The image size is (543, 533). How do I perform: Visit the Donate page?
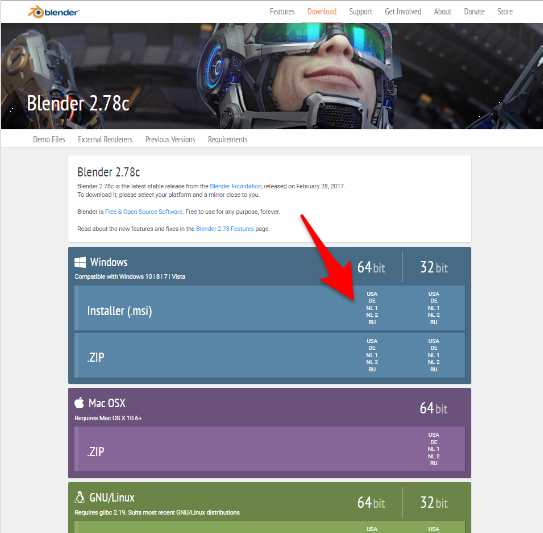tap(474, 12)
